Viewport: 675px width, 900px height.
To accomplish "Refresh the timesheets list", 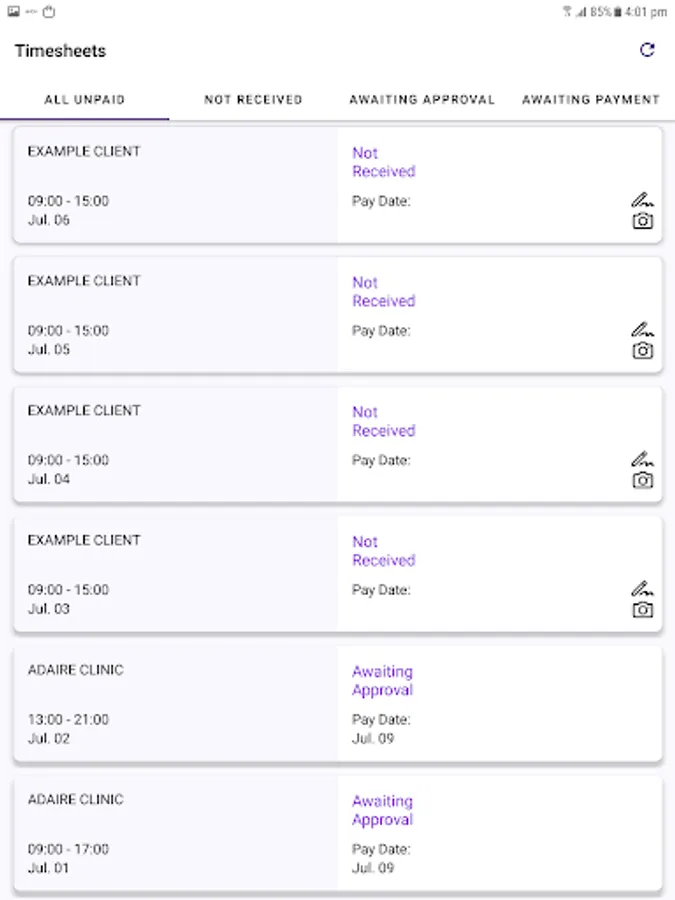I will (x=647, y=50).
